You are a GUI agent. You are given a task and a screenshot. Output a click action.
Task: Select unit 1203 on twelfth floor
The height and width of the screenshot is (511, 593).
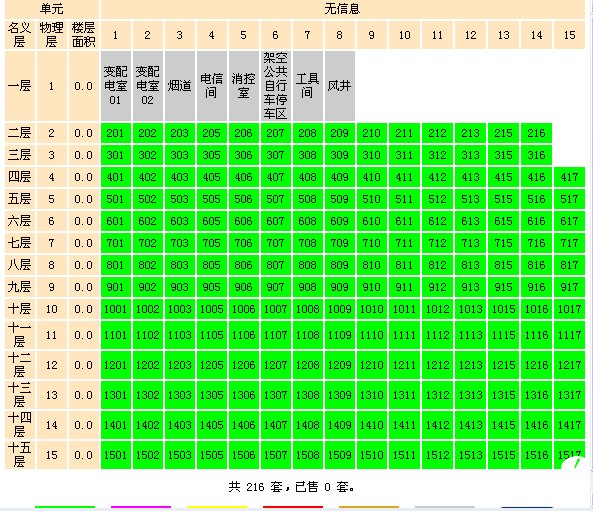(x=179, y=365)
